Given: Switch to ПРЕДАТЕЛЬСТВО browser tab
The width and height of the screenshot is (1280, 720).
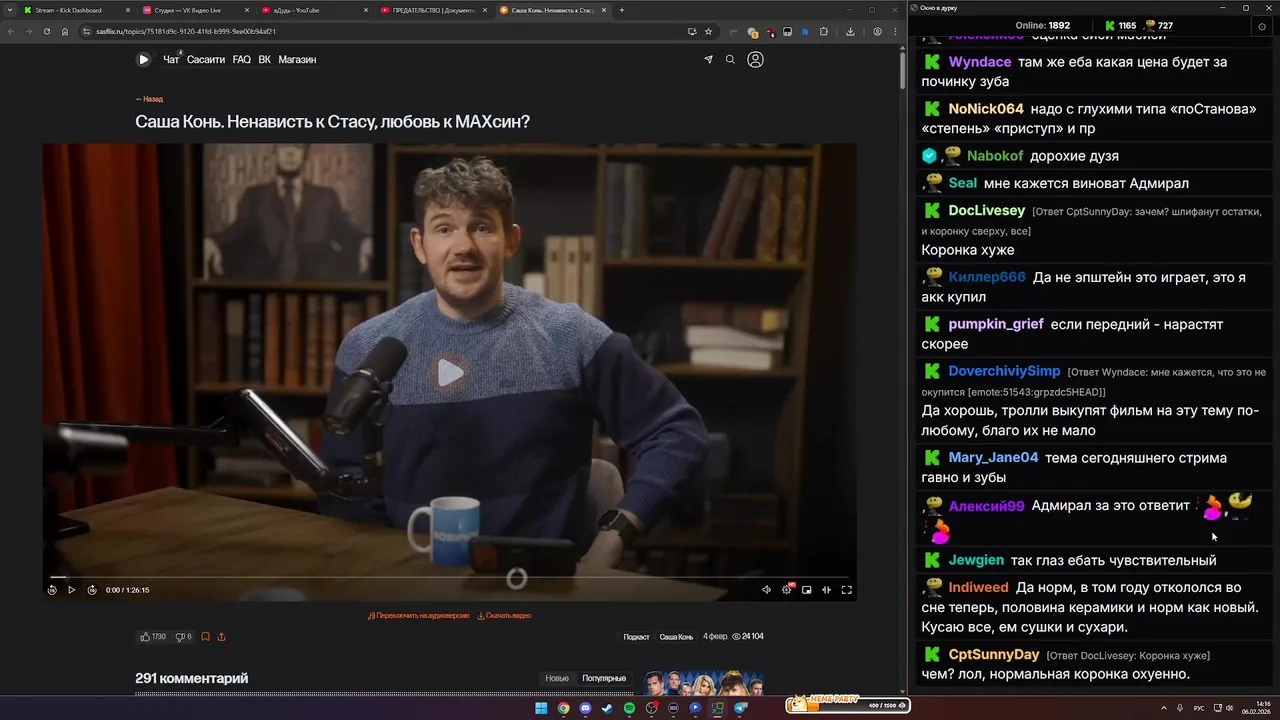Looking at the screenshot, I should [x=434, y=10].
